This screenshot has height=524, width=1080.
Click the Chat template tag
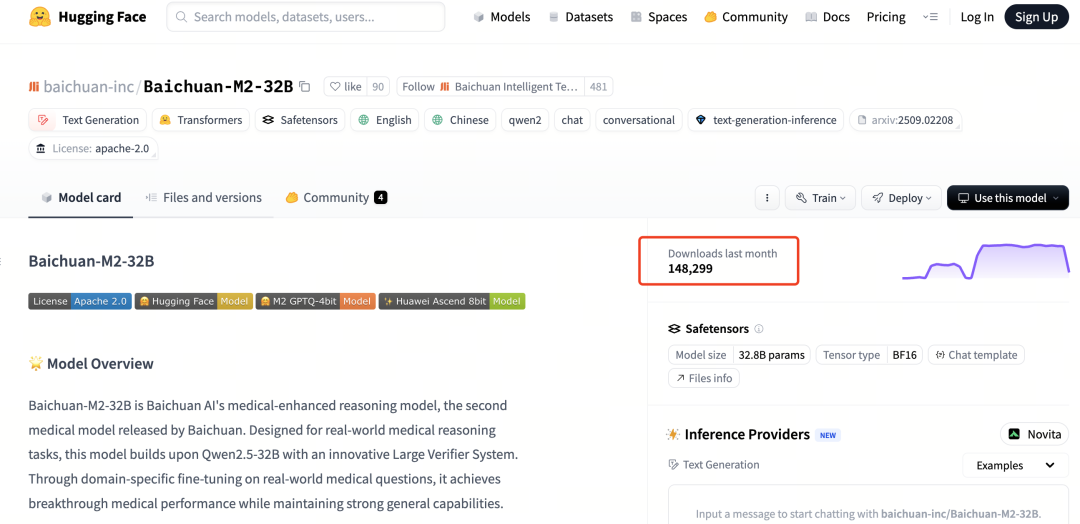(x=975, y=355)
